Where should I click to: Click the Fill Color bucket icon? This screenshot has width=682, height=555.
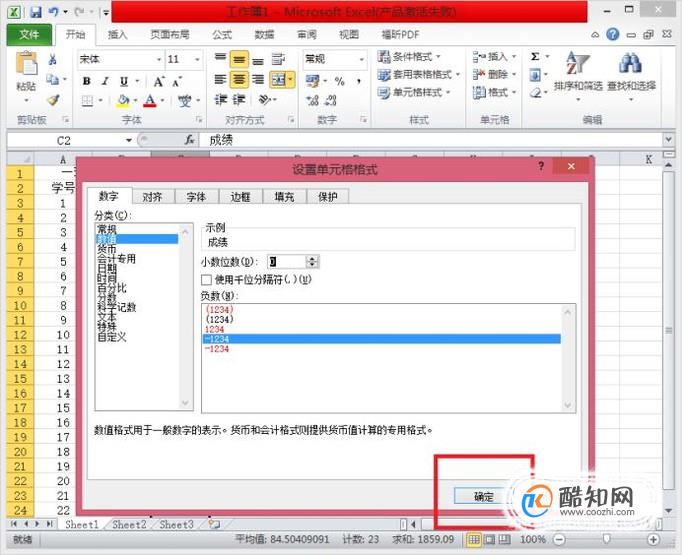(123, 100)
